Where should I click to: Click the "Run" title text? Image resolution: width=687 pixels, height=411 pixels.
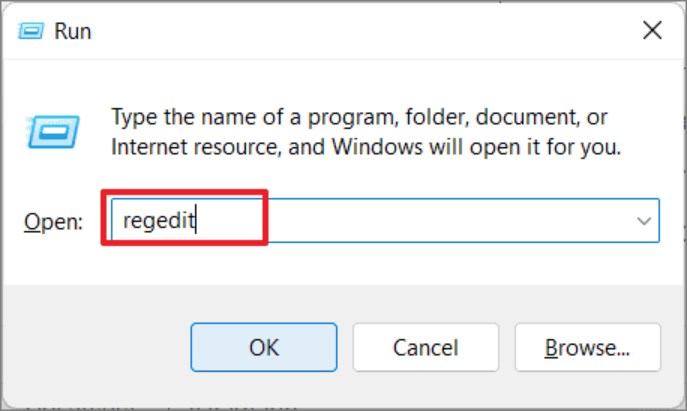click(x=72, y=32)
